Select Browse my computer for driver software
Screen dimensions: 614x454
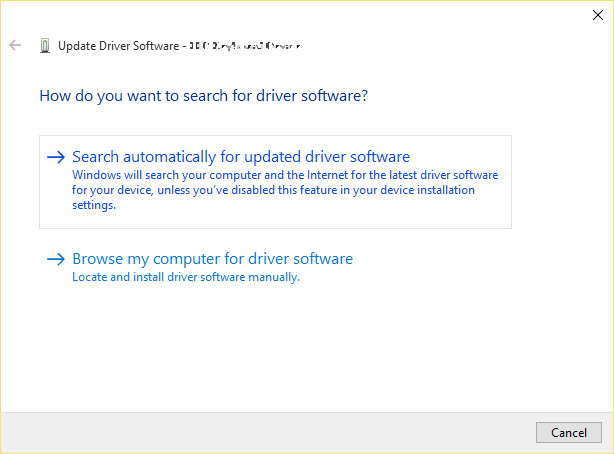(212, 259)
